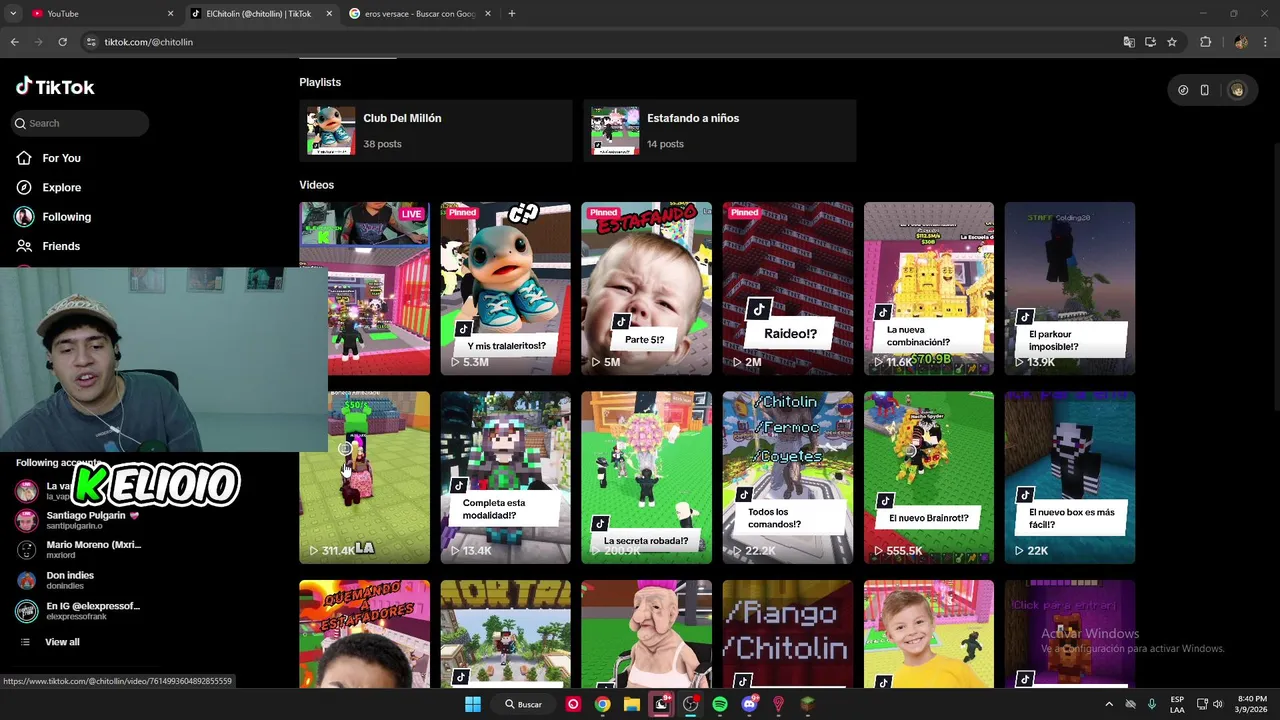Open the Club Del Millón playlist

(435, 130)
